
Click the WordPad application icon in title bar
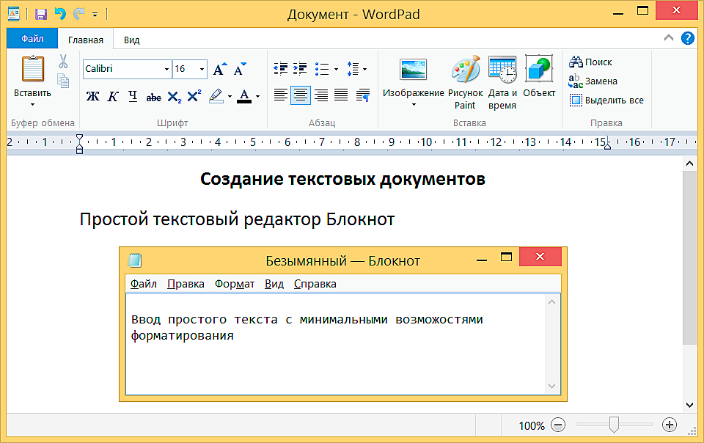click(14, 14)
